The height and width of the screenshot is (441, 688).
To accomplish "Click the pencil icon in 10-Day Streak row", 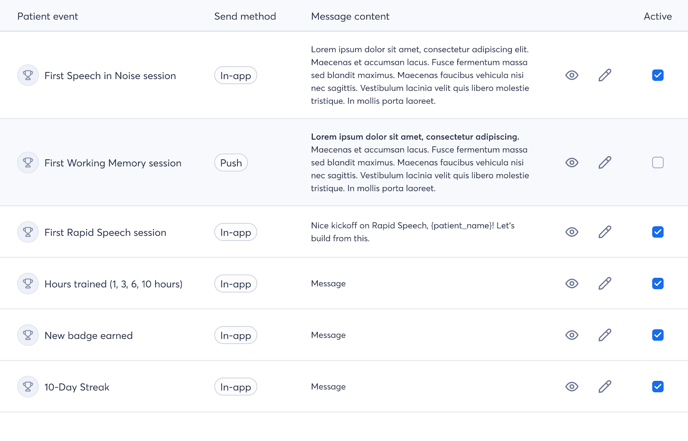I will (605, 387).
